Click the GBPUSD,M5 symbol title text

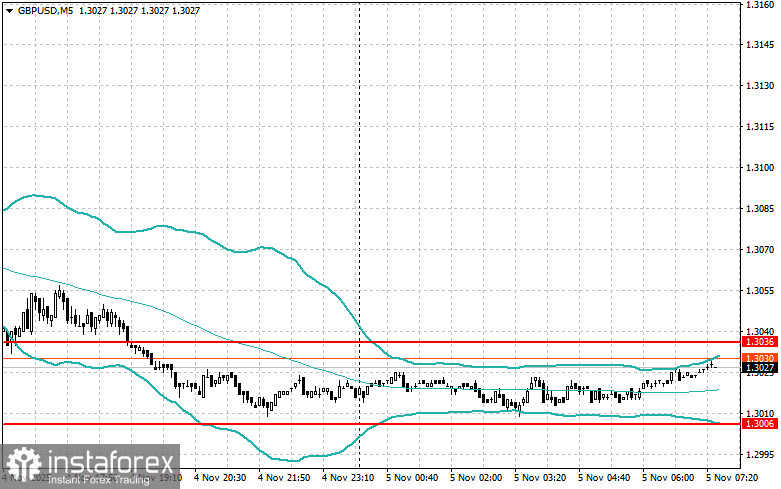click(45, 10)
